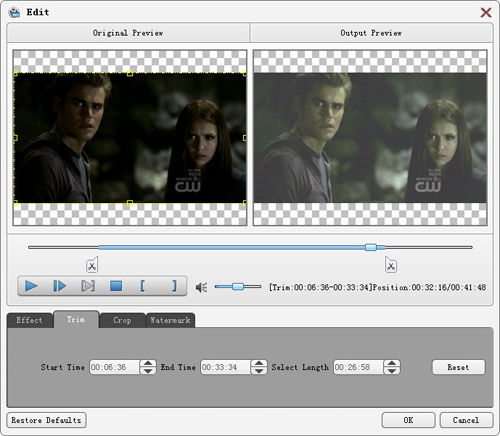Click the Start Time input field

pos(114,367)
